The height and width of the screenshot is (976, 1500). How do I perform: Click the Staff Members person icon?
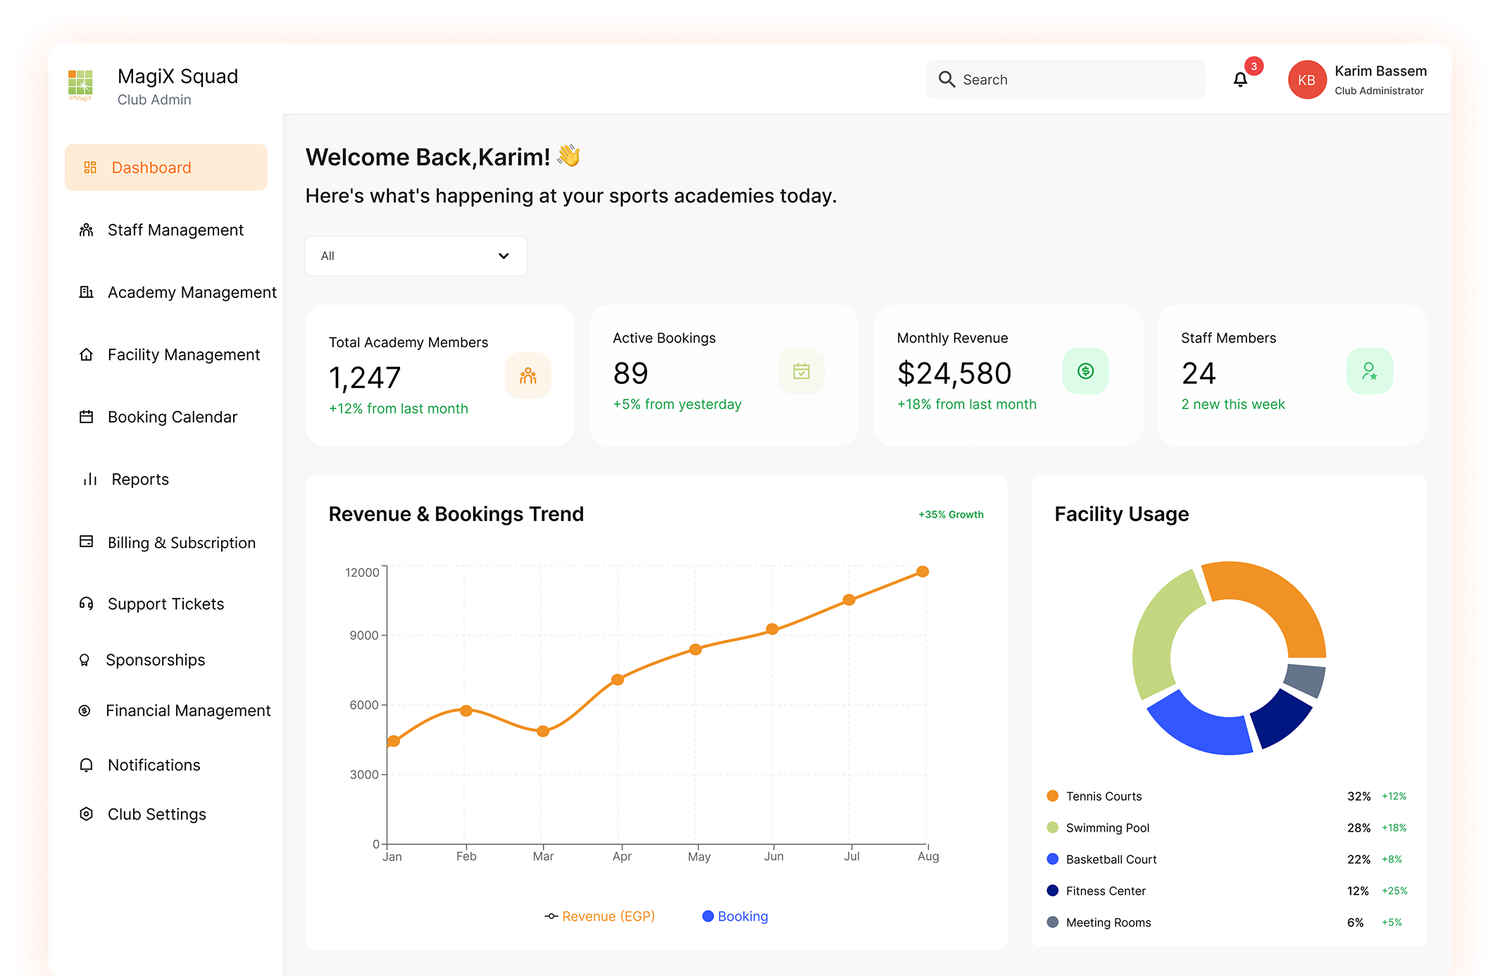pyautogui.click(x=1370, y=371)
